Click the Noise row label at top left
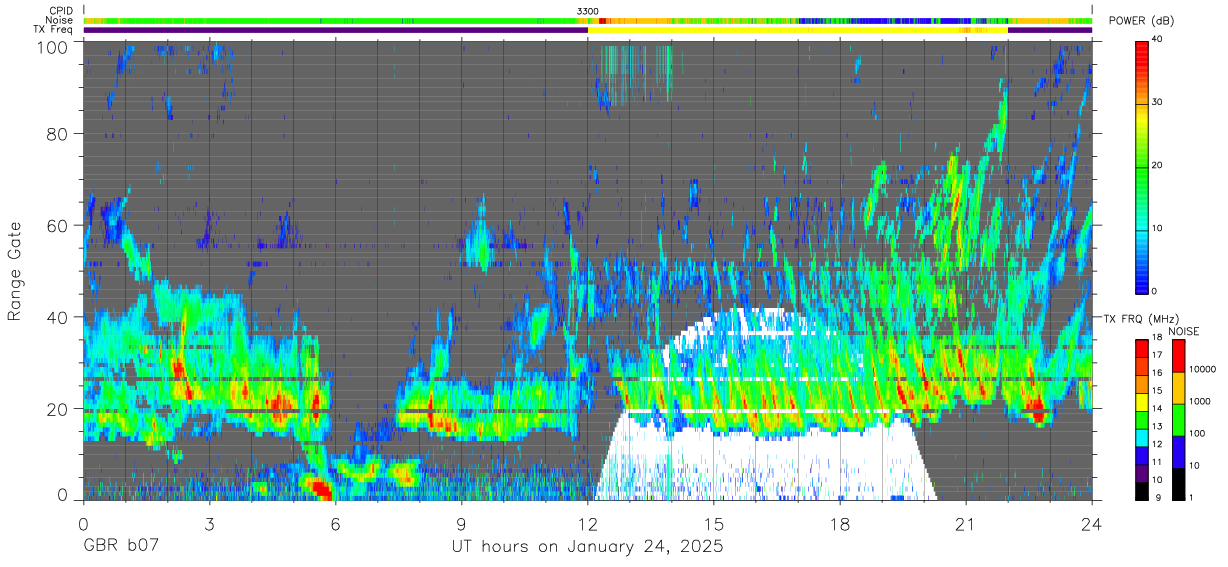 point(60,20)
